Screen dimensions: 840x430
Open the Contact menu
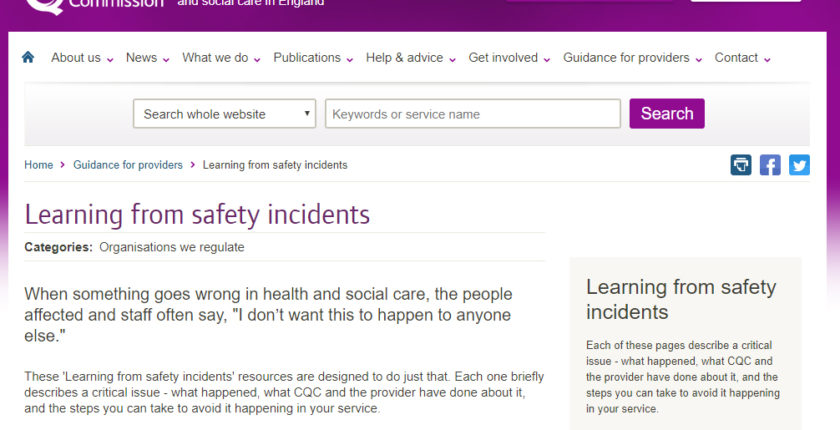pyautogui.click(x=736, y=58)
